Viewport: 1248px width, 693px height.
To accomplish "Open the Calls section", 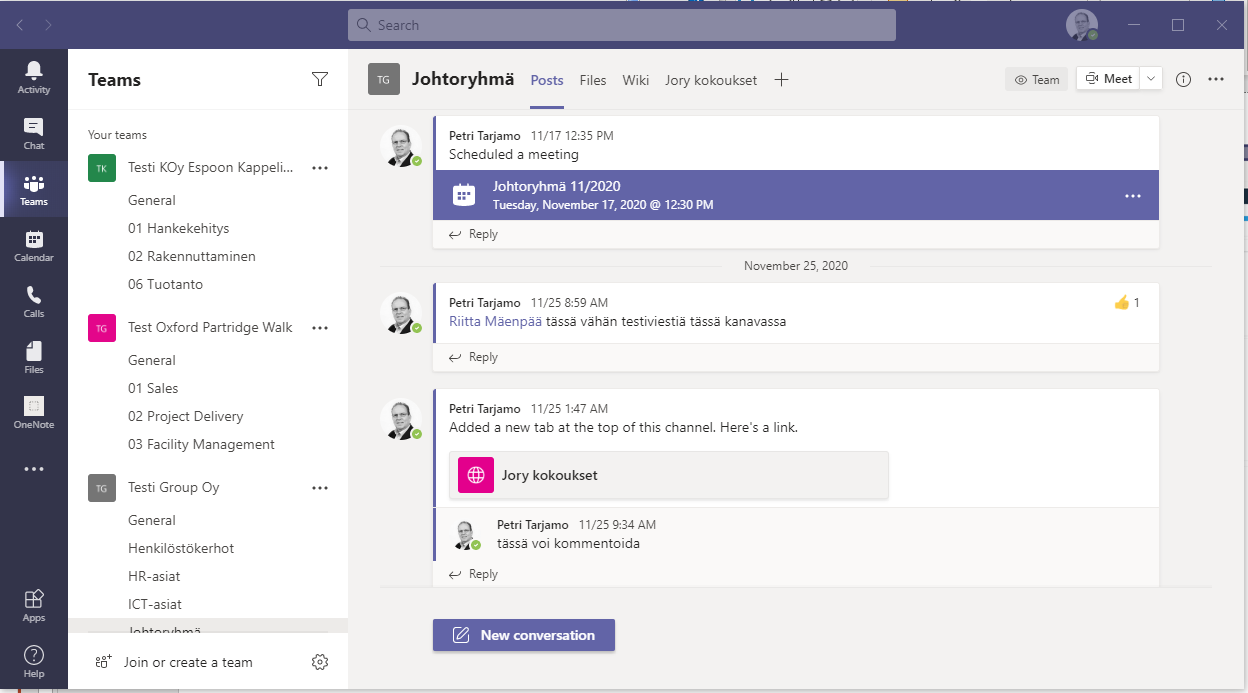I will 34,301.
